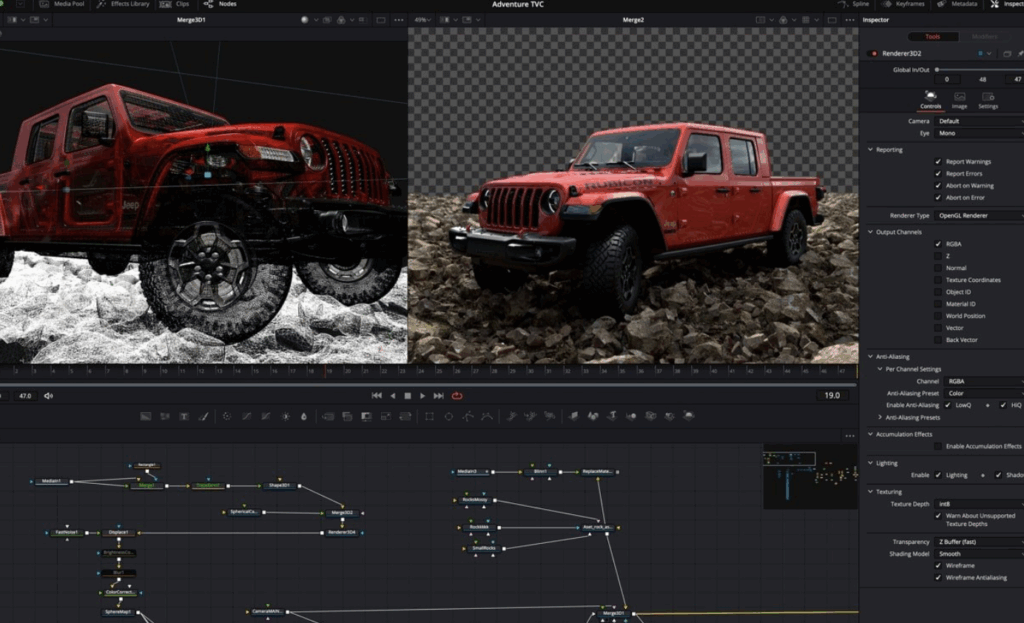Open left viewer options three-dot menu
The width and height of the screenshot is (1024, 623).
[x=398, y=20]
